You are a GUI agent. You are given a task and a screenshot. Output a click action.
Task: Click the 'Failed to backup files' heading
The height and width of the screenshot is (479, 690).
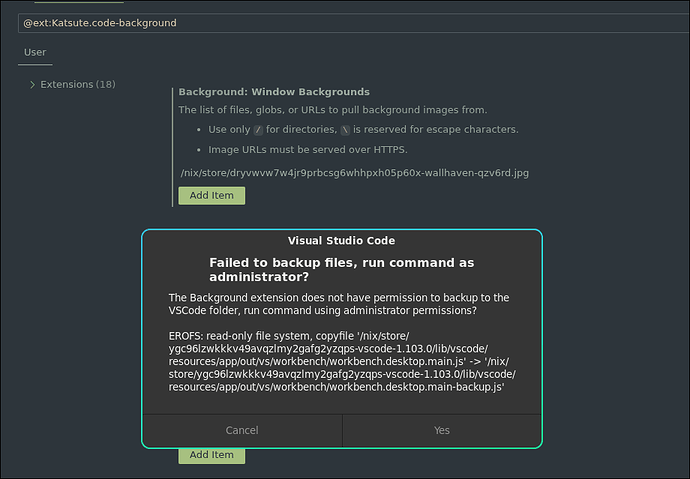(x=341, y=270)
